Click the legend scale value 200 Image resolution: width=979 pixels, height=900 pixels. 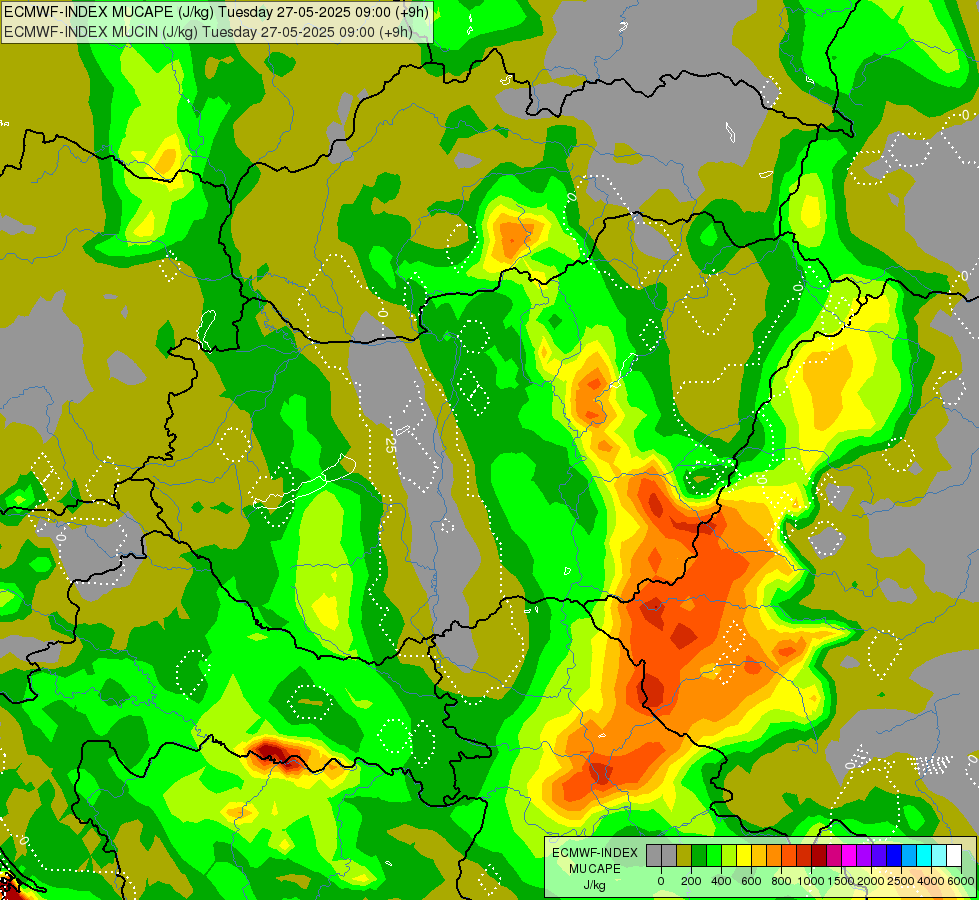pos(691,881)
